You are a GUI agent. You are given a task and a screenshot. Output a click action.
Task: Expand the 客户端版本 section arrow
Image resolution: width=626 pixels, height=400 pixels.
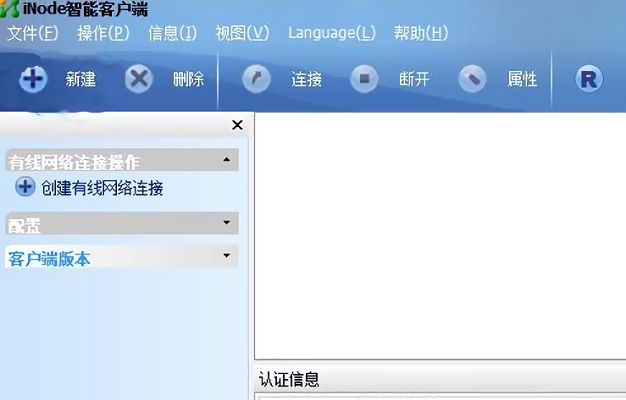tap(227, 257)
